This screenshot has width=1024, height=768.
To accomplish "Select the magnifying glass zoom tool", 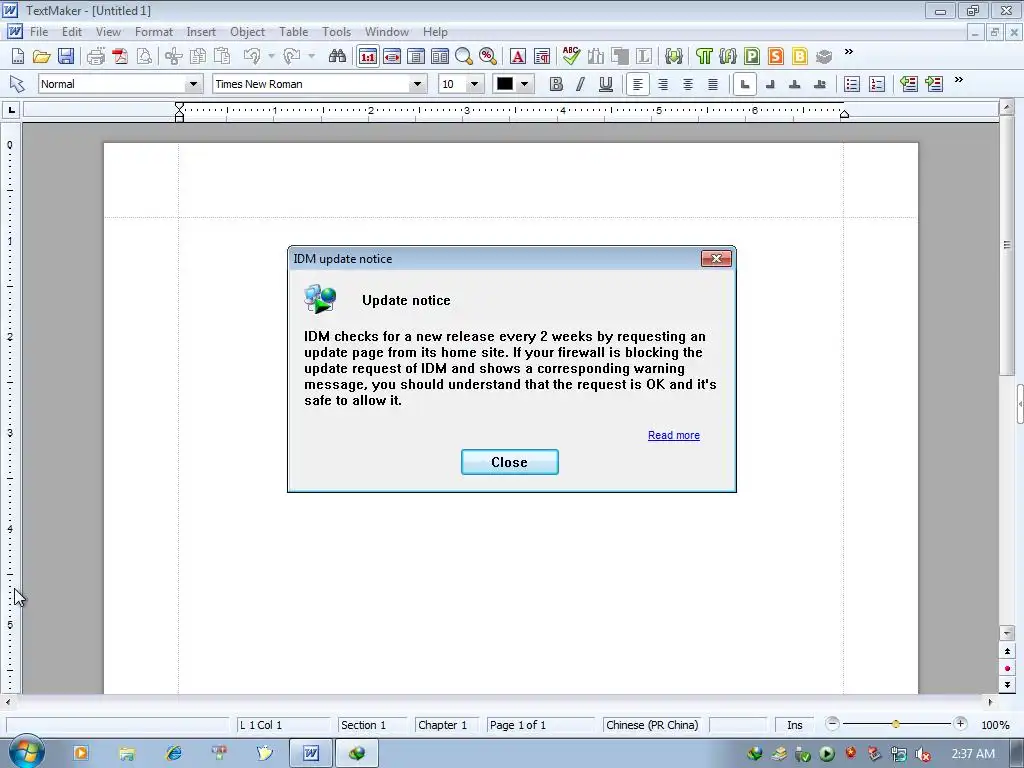I will click(464, 56).
